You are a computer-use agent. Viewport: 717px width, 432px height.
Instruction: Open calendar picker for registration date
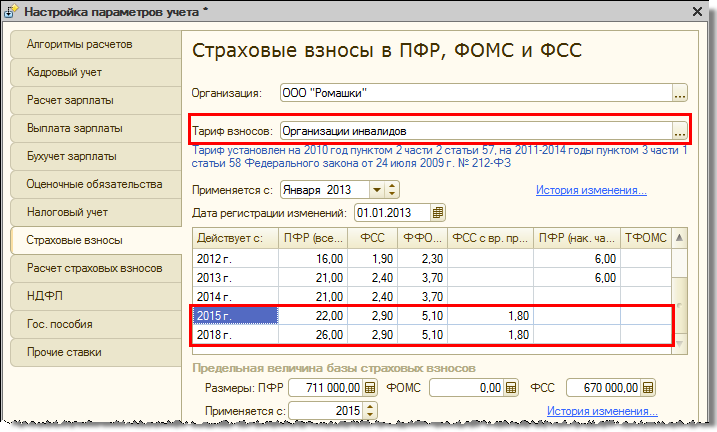[x=438, y=213]
